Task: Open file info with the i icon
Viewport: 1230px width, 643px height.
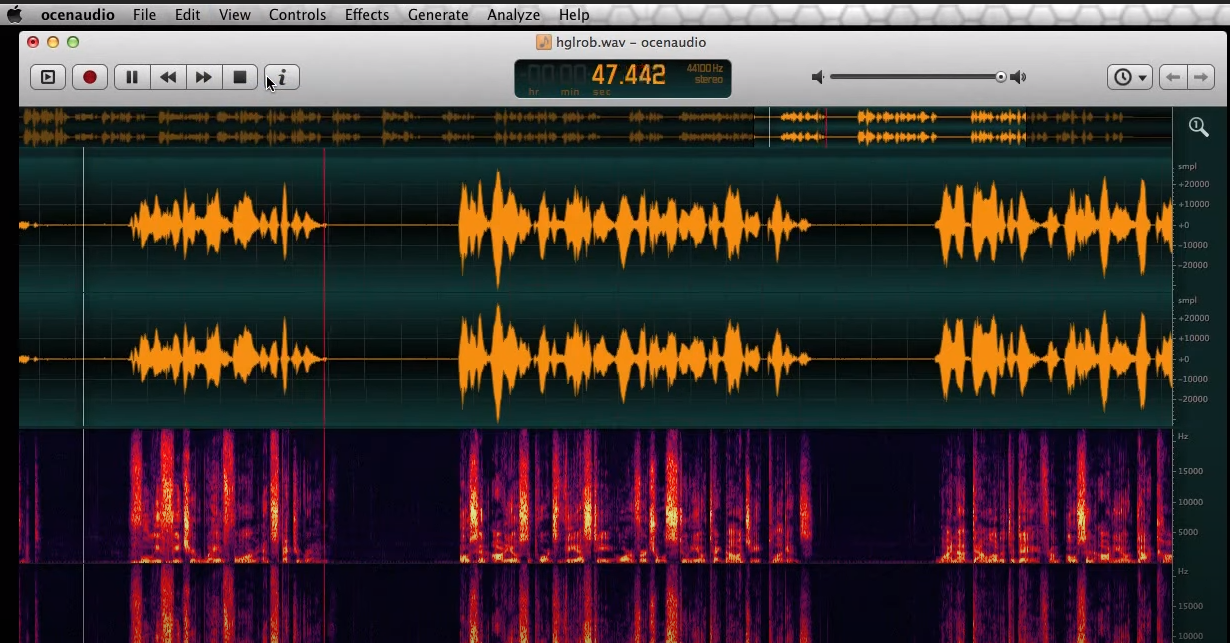Action: tap(282, 77)
